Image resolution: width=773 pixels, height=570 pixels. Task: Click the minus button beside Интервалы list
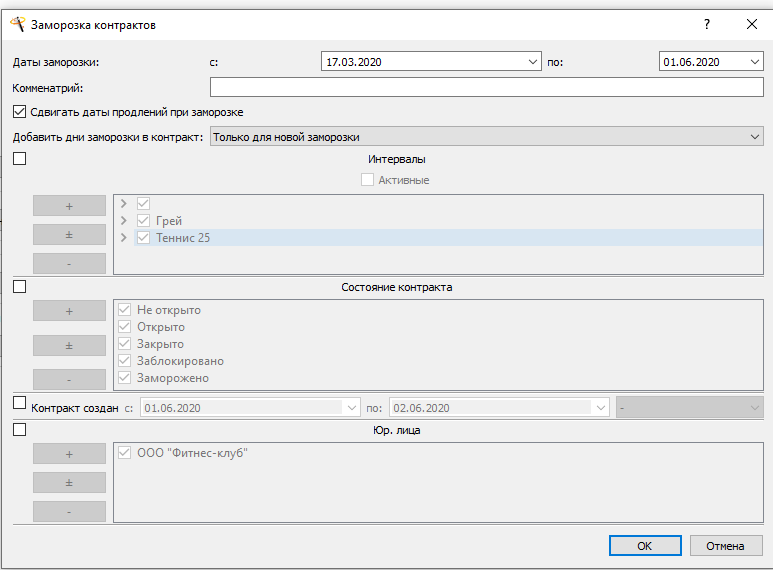click(x=69, y=264)
